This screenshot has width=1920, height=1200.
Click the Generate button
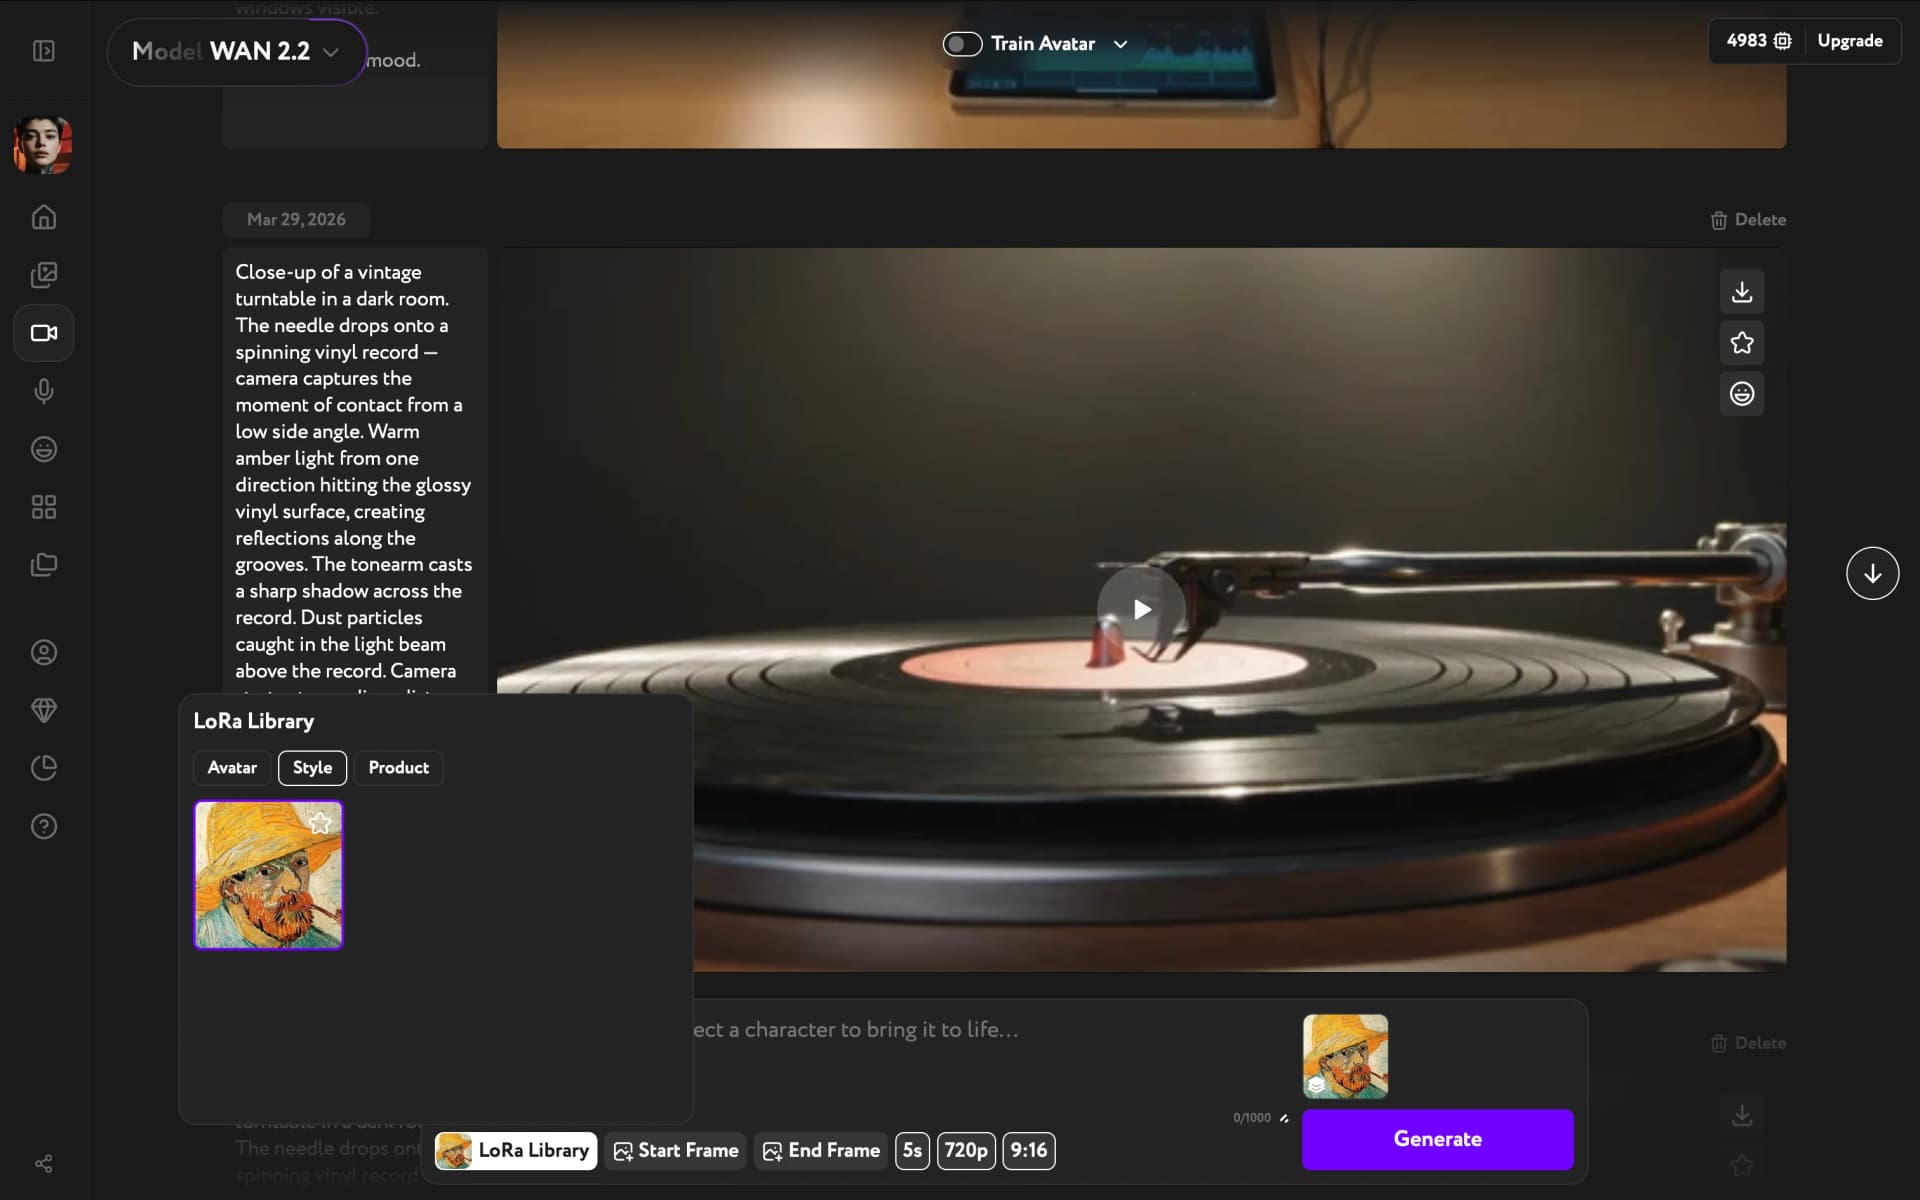click(x=1437, y=1139)
